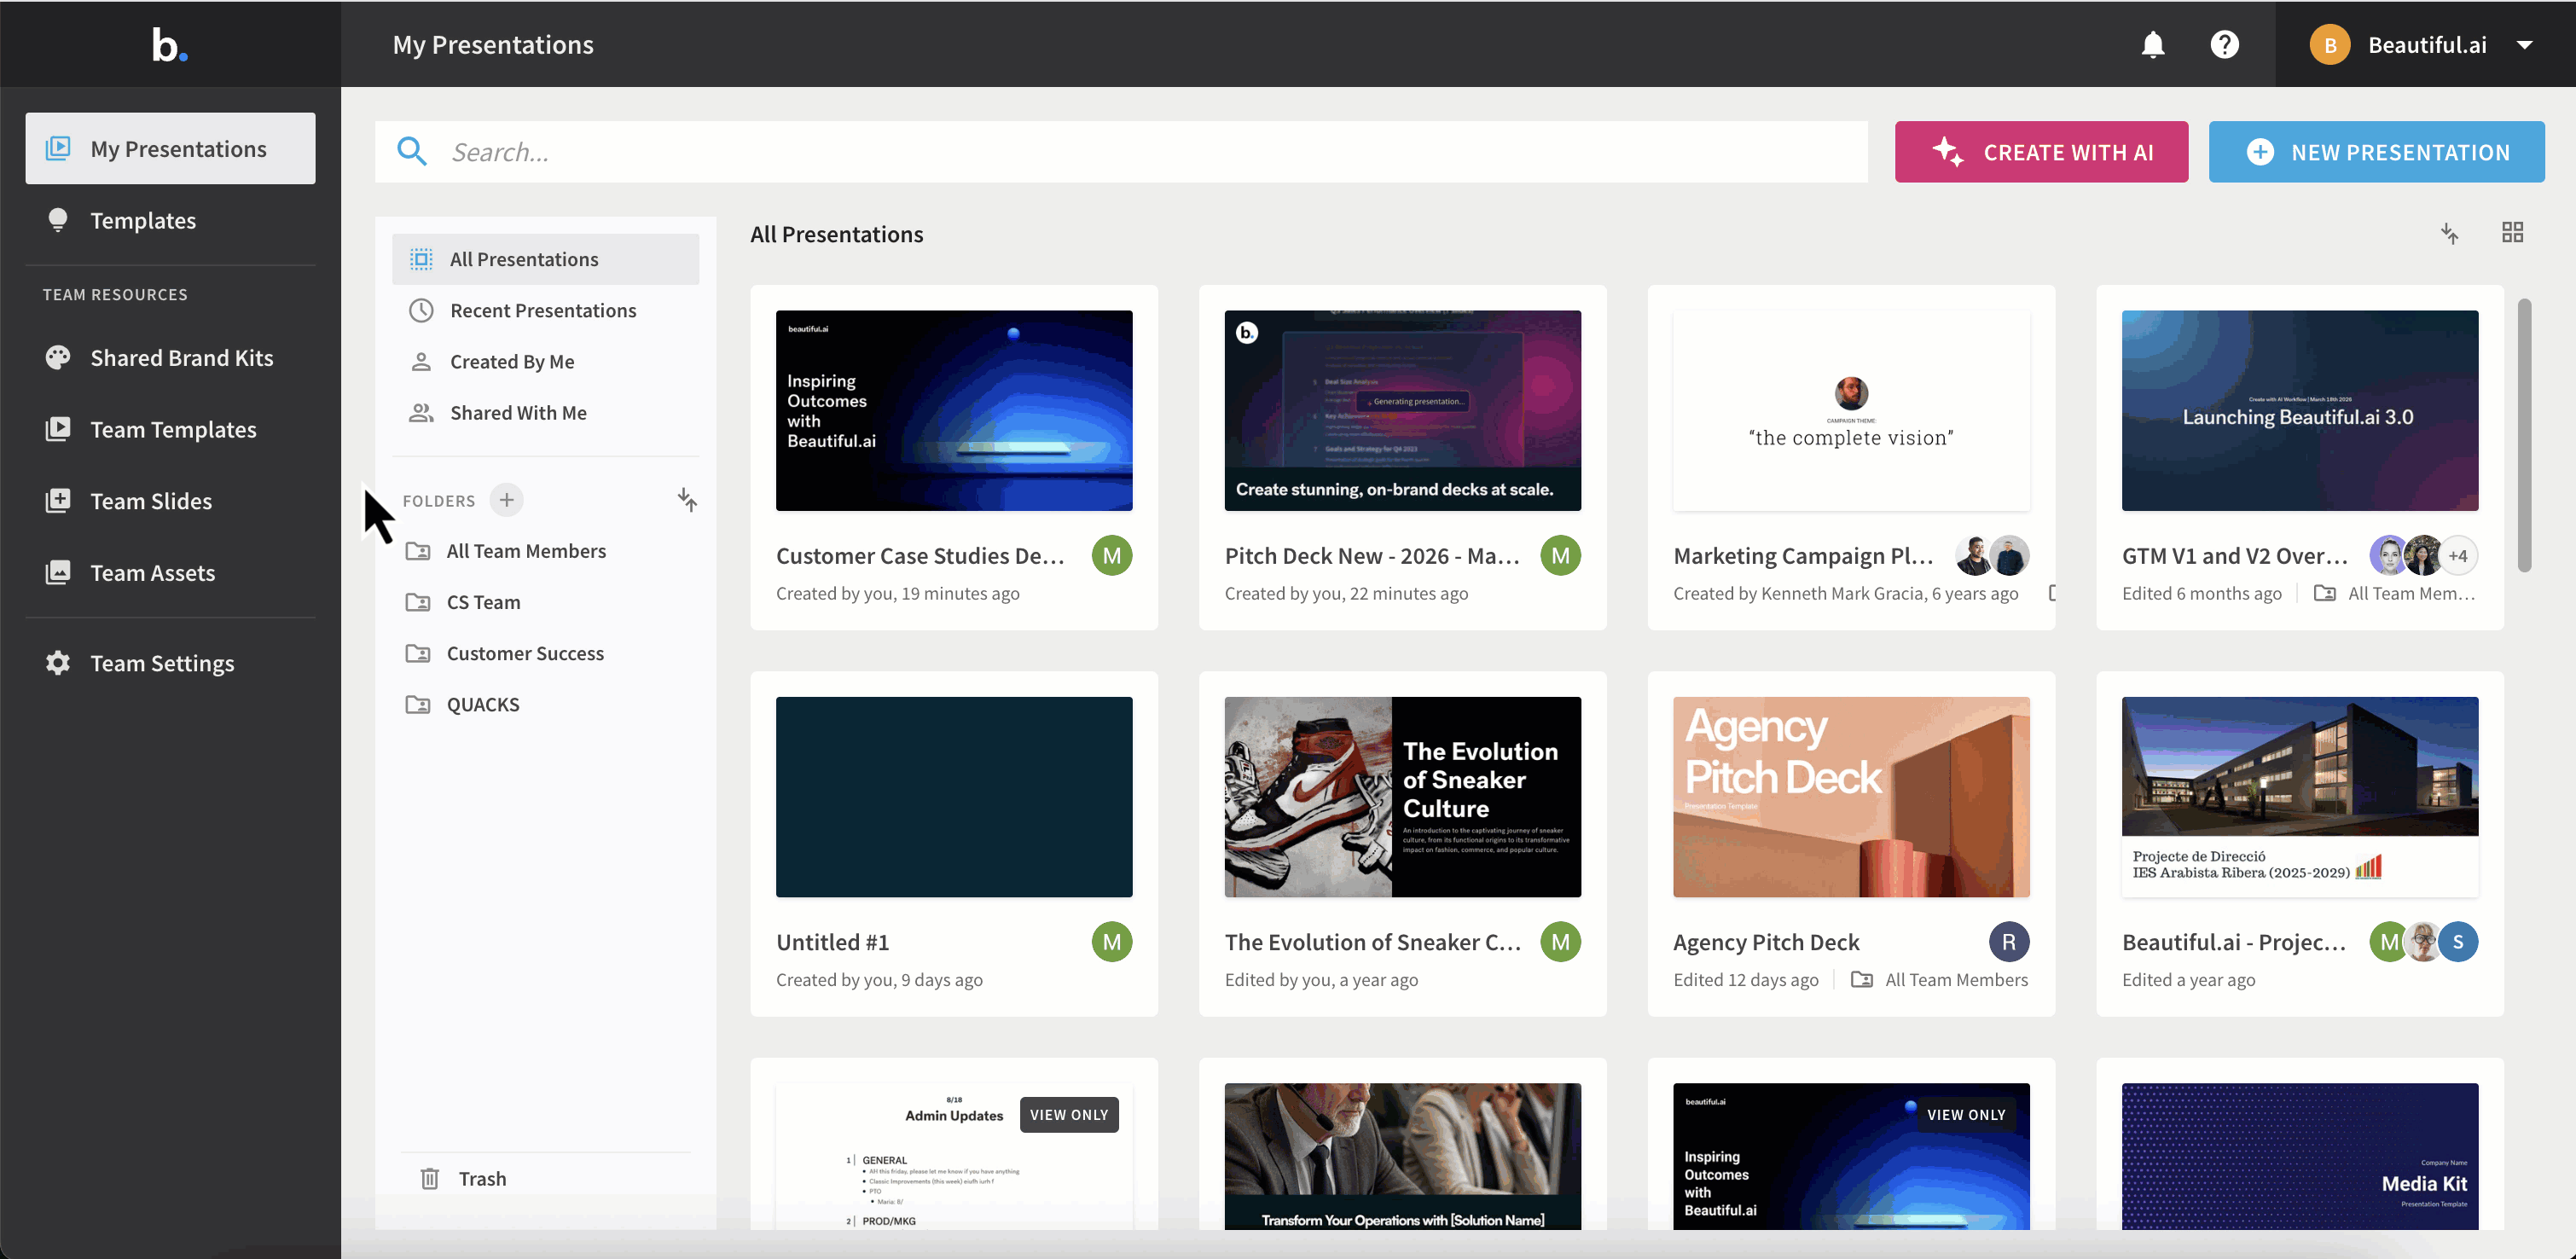Open the help question mark icon
Viewport: 2576px width, 1259px height.
[x=2225, y=45]
